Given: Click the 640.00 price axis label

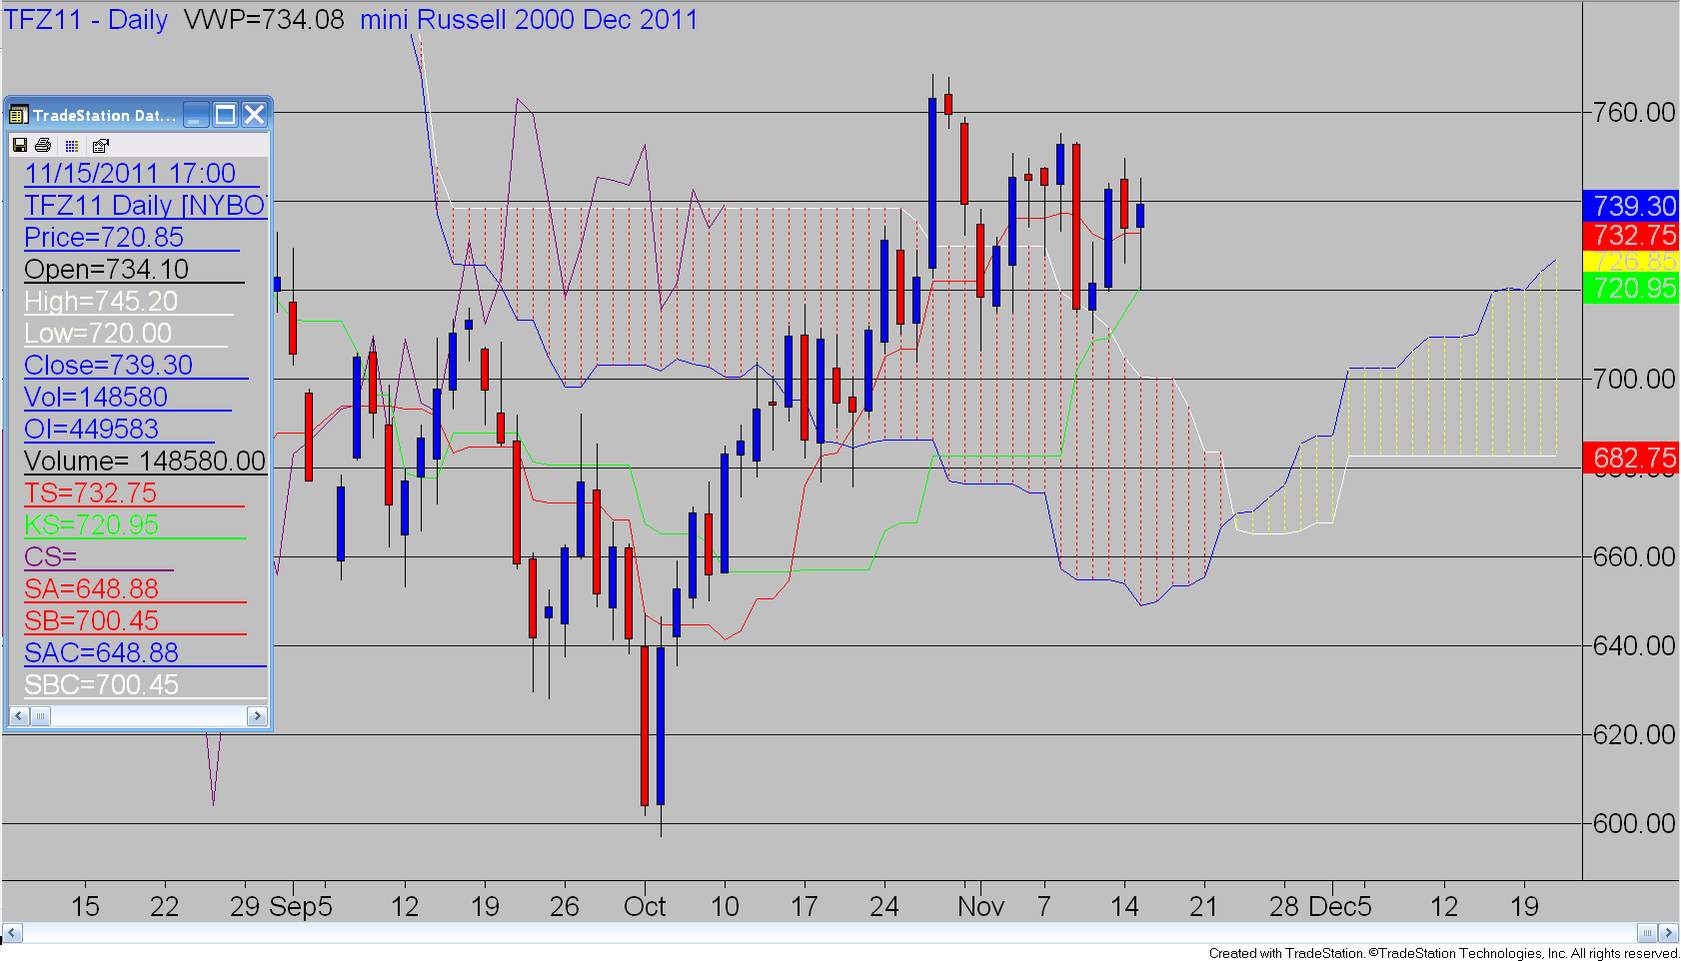Looking at the screenshot, I should pos(1634,646).
